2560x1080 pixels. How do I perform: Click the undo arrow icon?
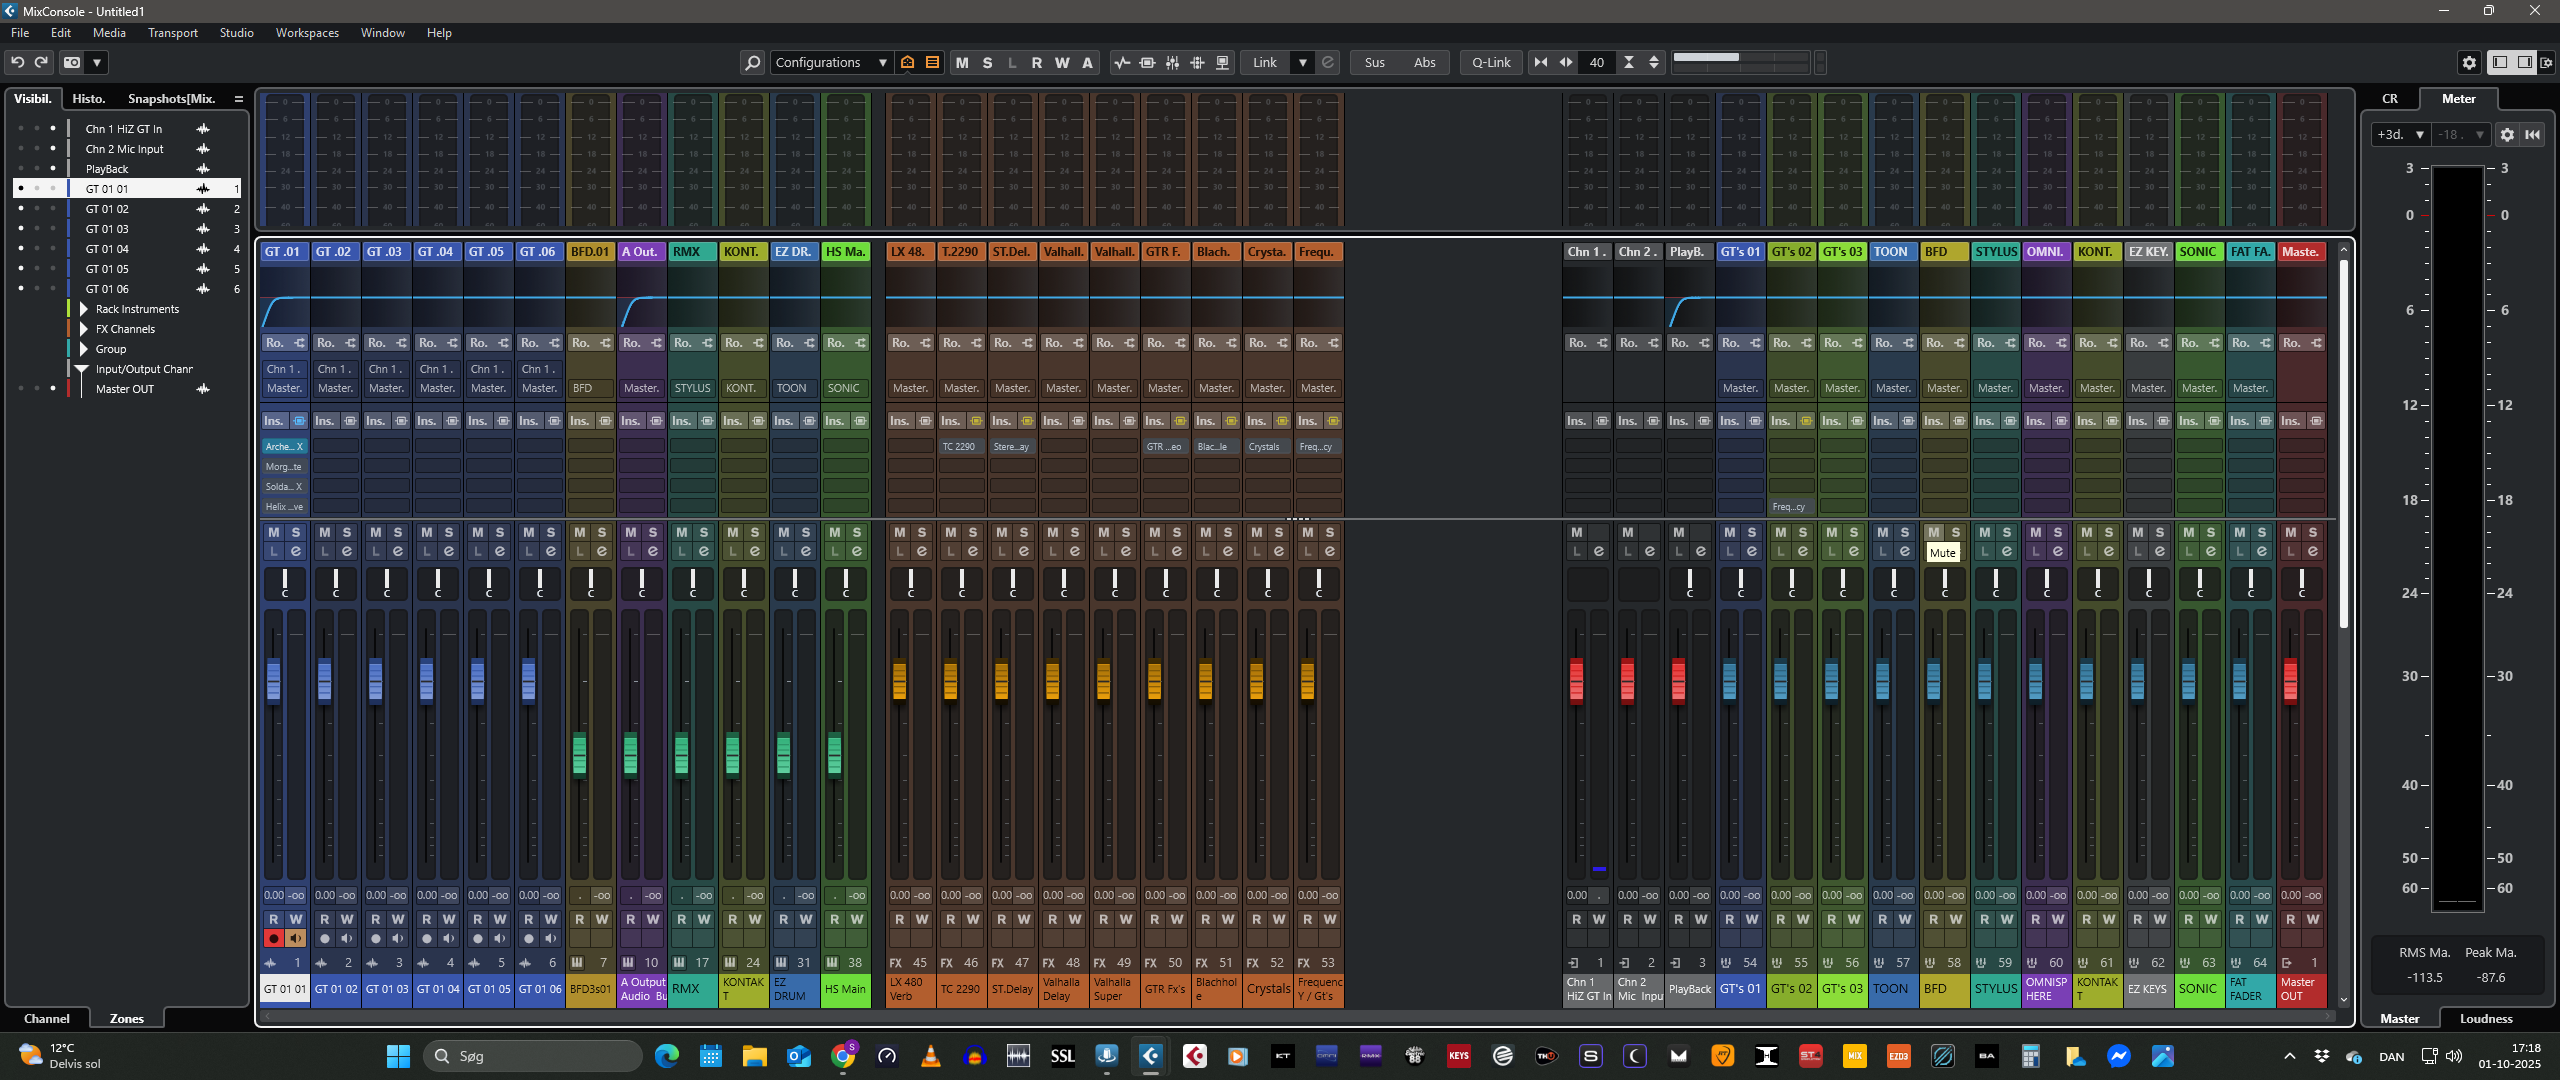[17, 62]
